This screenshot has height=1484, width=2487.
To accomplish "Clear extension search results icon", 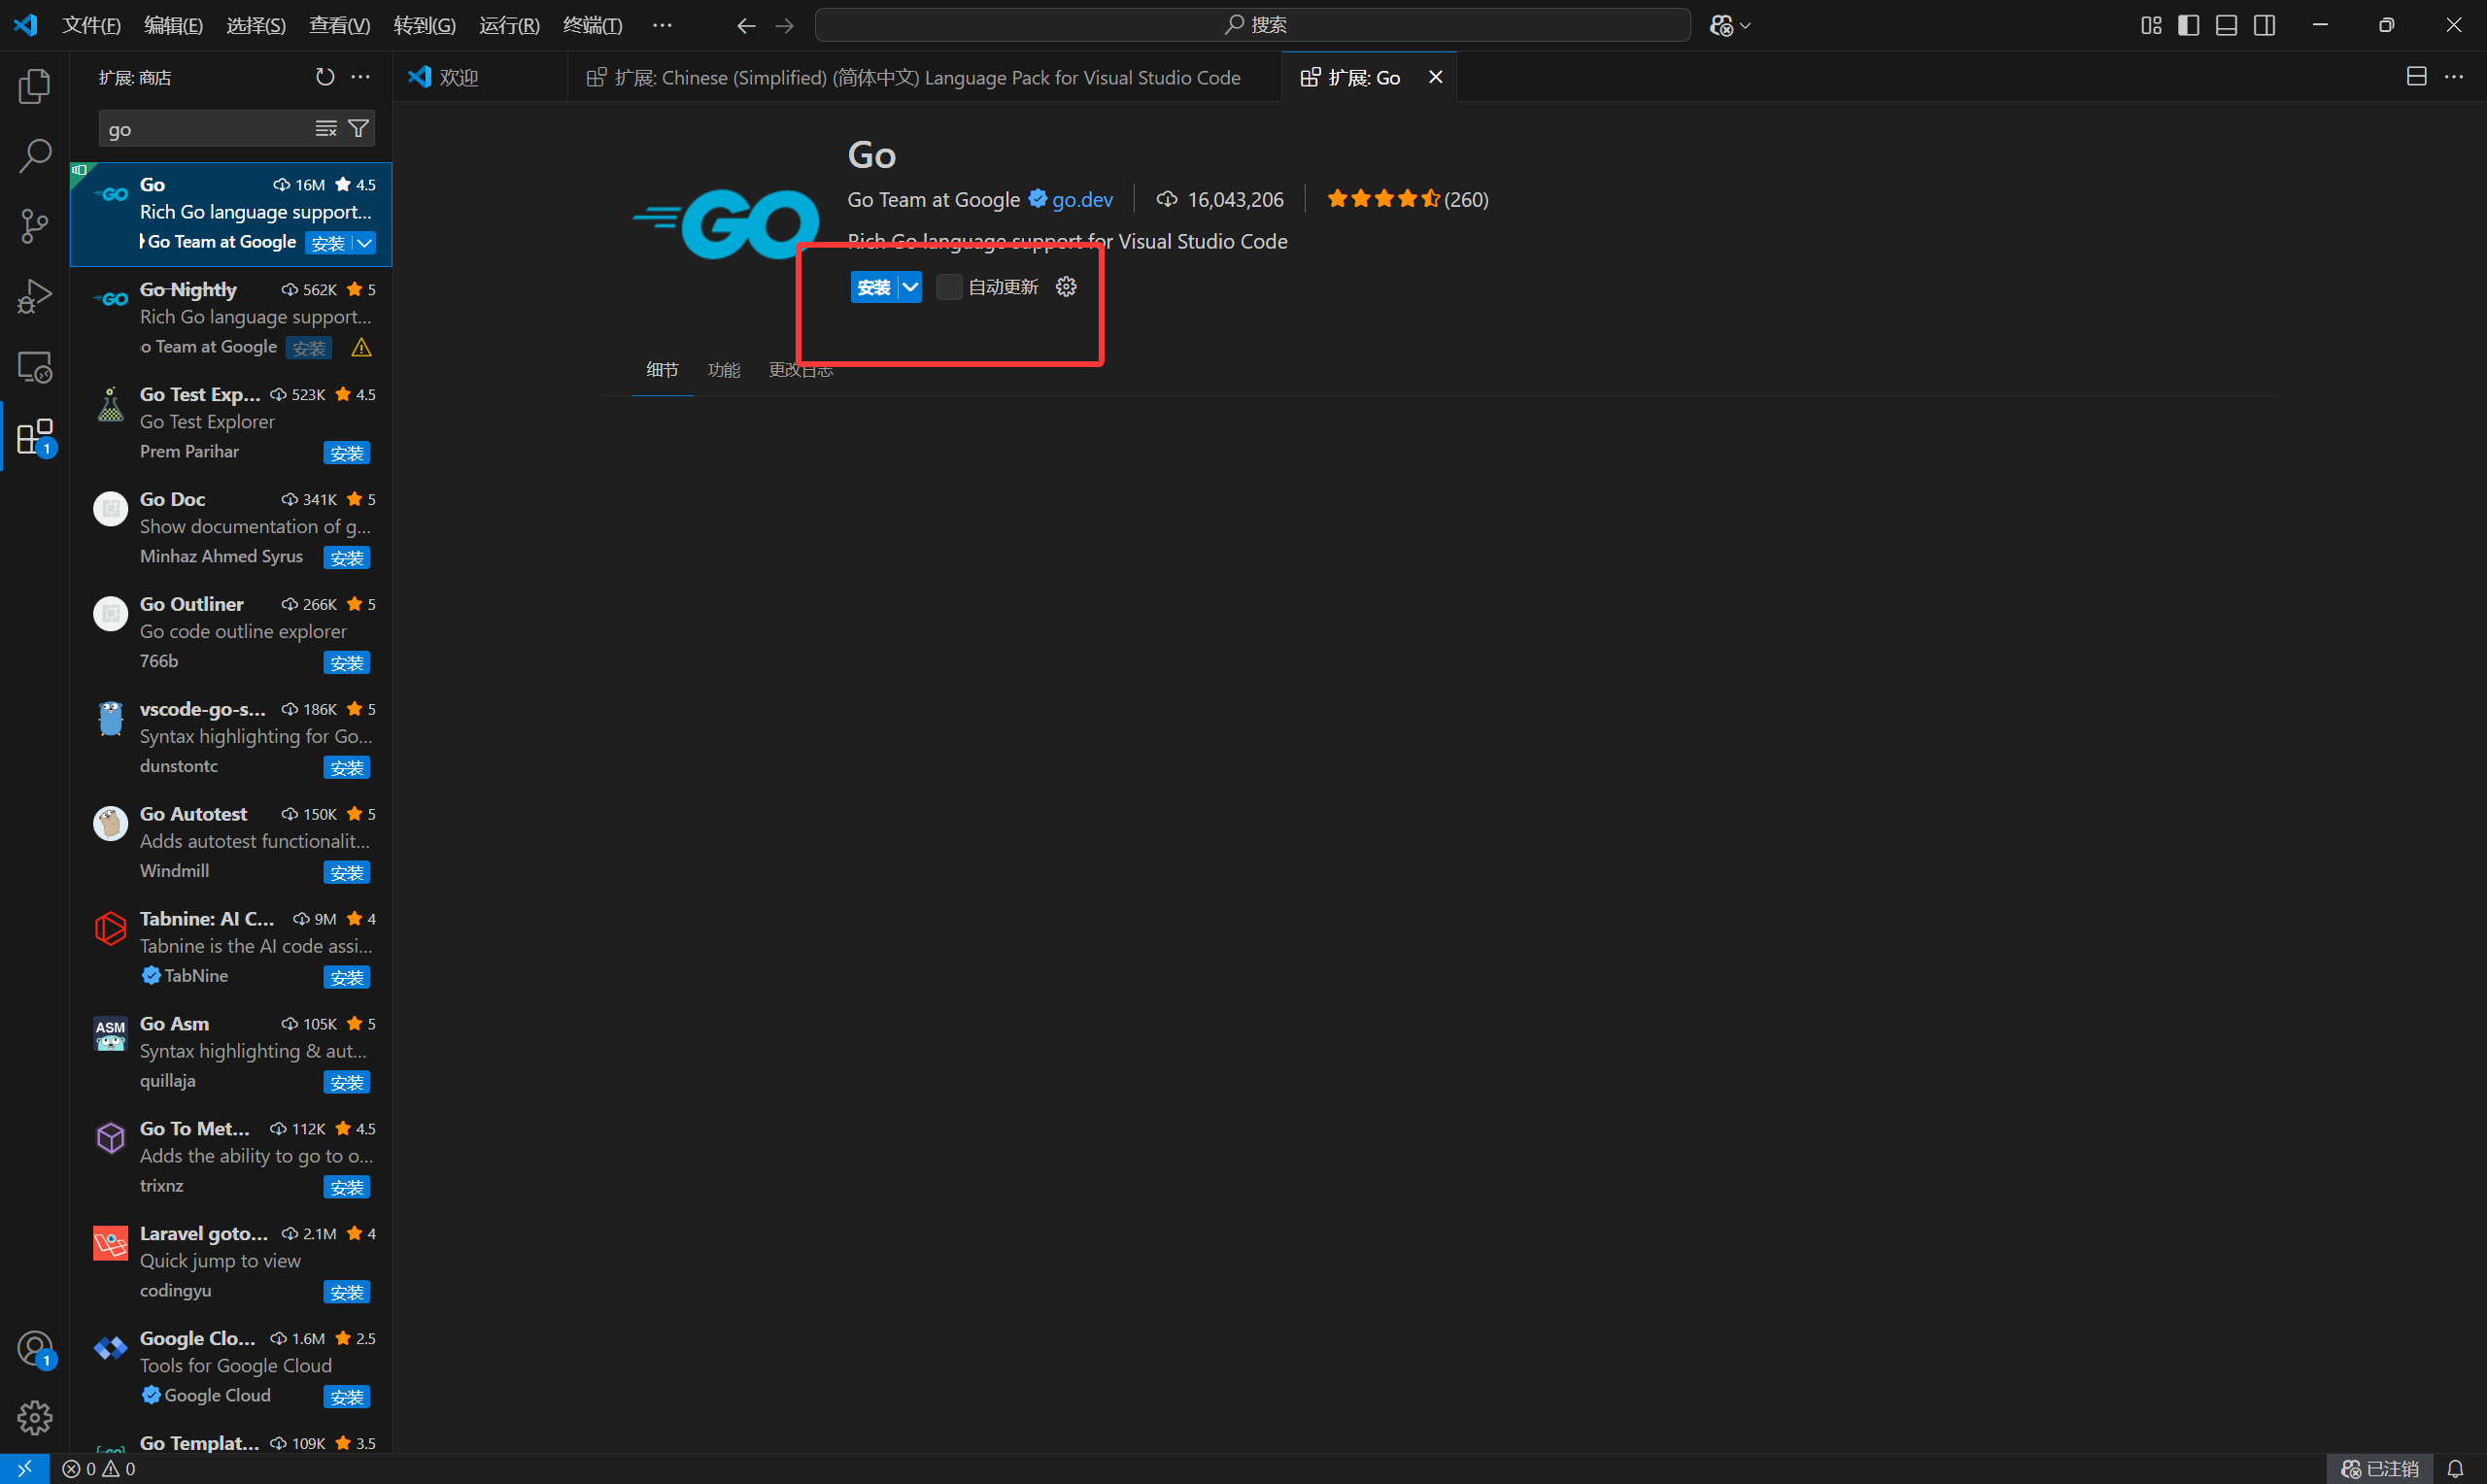I will (x=326, y=128).
